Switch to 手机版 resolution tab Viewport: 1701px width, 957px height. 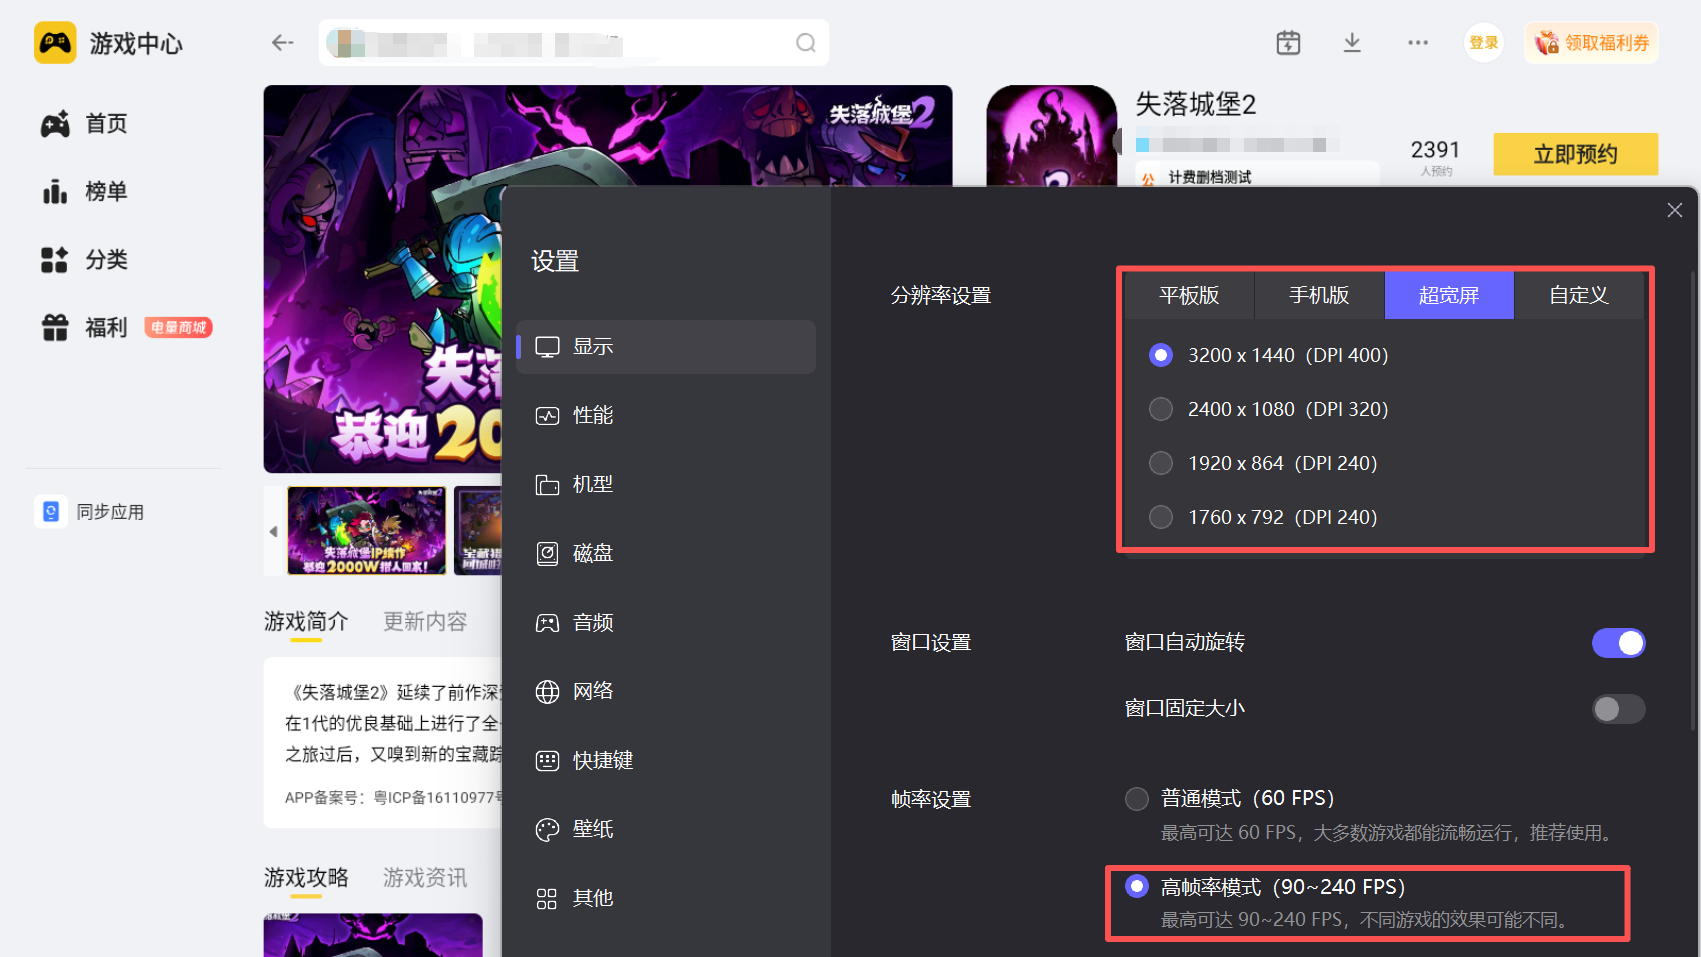click(1319, 296)
